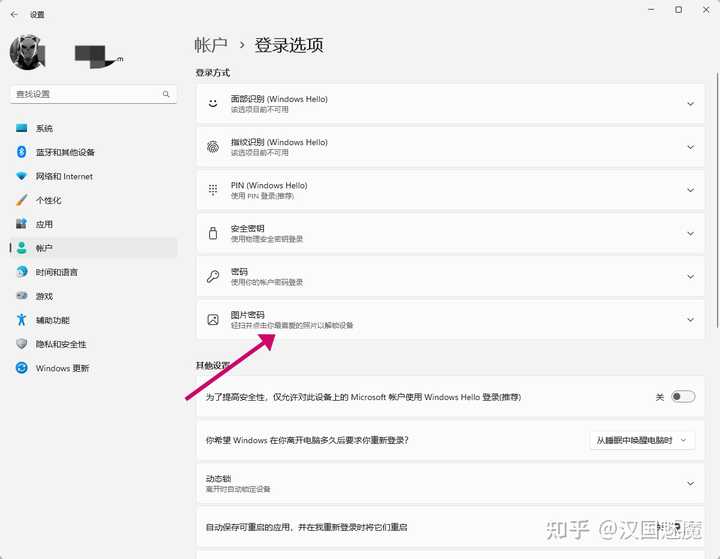
Task: Click the 图片密码 title text
Action: coord(248,315)
